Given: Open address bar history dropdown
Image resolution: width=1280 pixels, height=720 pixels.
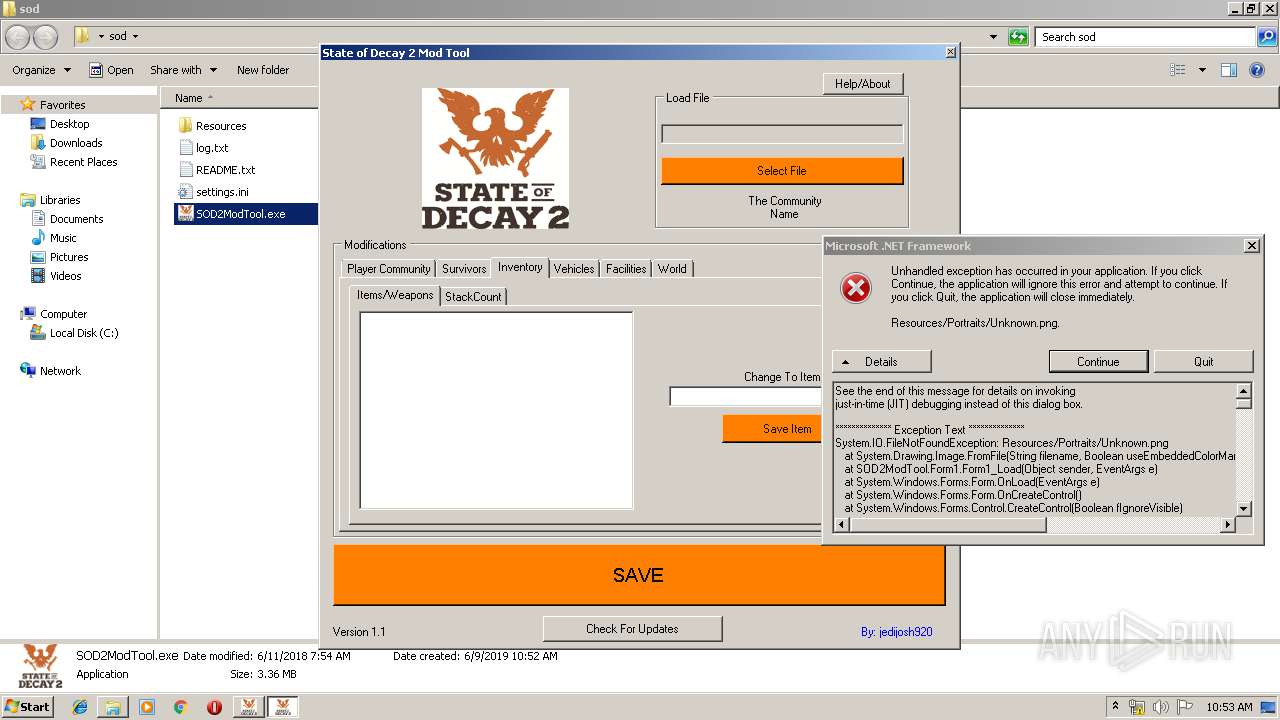Looking at the screenshot, I should (x=993, y=37).
